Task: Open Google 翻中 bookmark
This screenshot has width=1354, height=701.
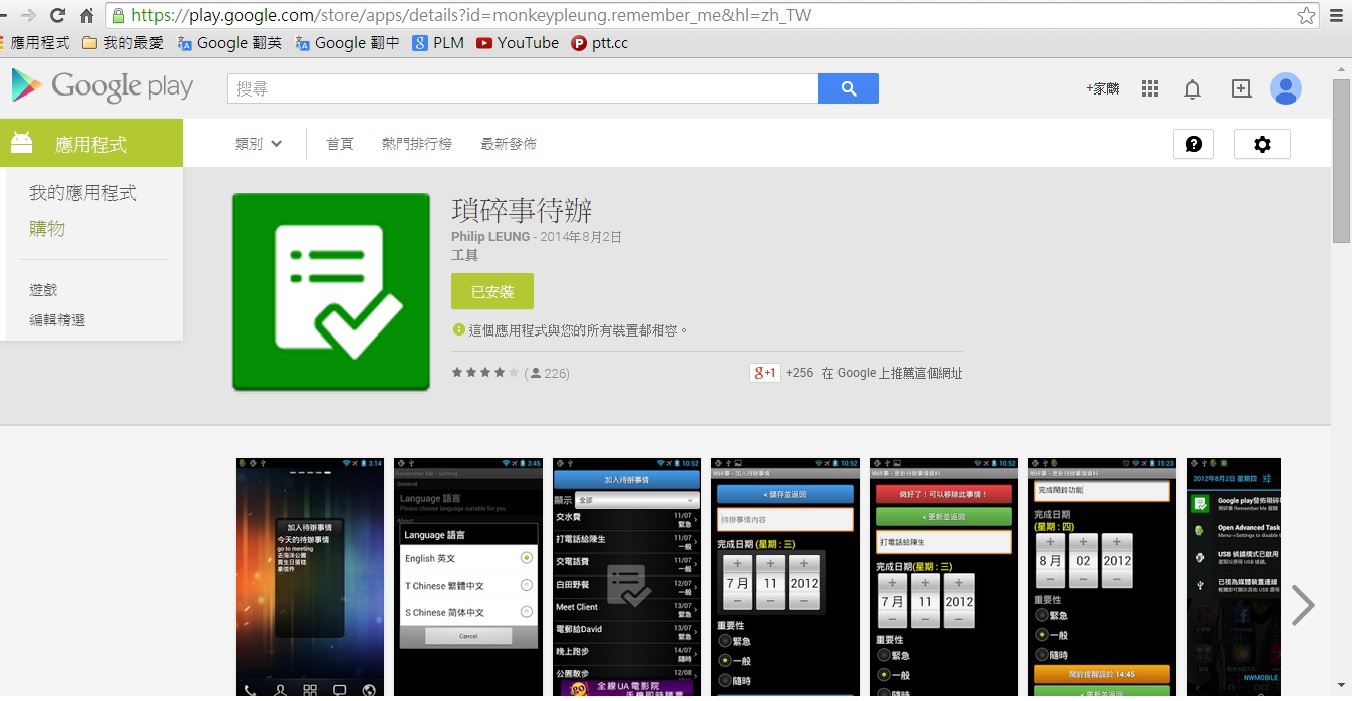Action: [x=347, y=43]
